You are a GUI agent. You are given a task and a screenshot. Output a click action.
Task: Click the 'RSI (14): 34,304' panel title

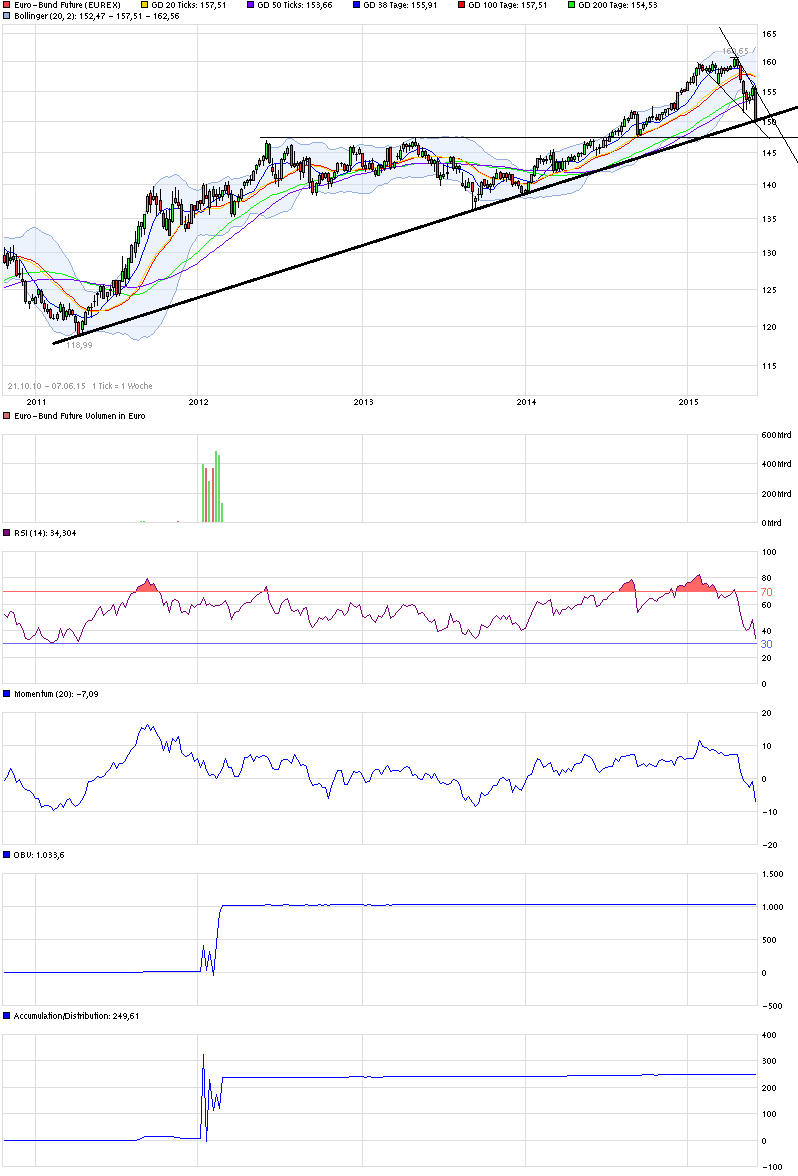[45, 533]
